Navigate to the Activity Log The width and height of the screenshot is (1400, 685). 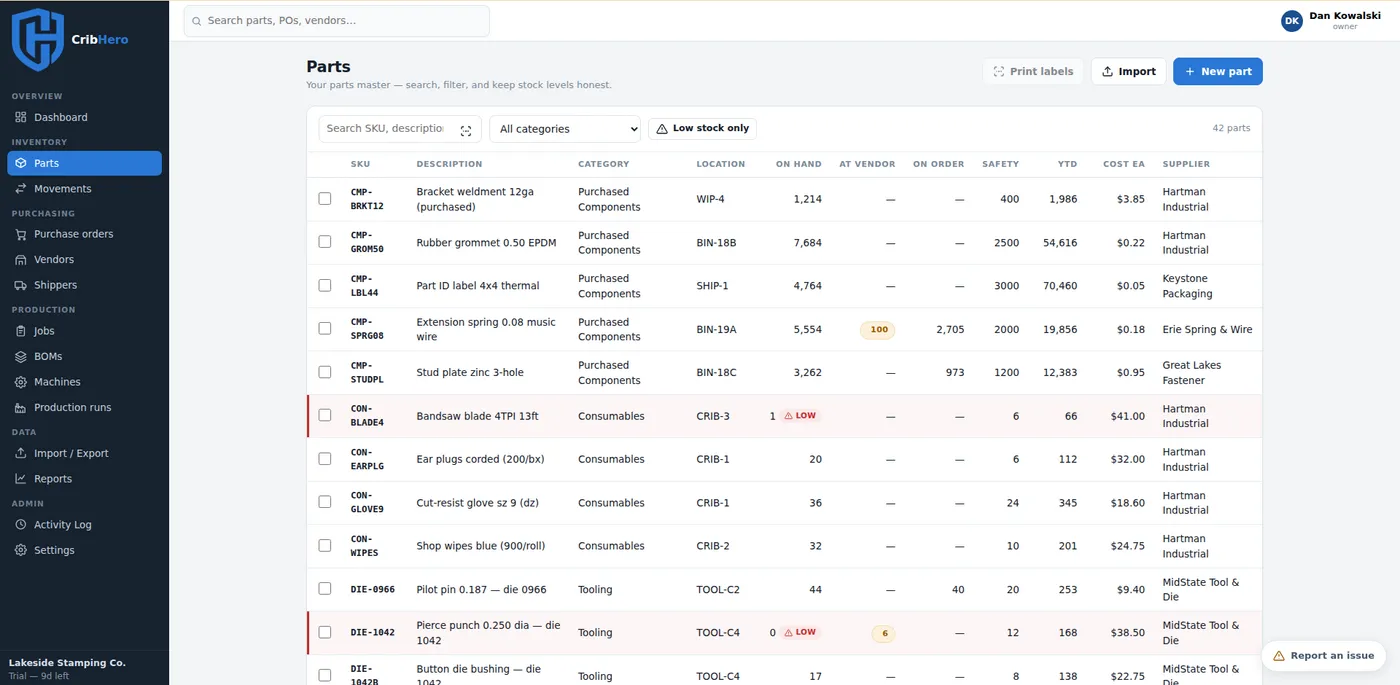click(x=84, y=525)
